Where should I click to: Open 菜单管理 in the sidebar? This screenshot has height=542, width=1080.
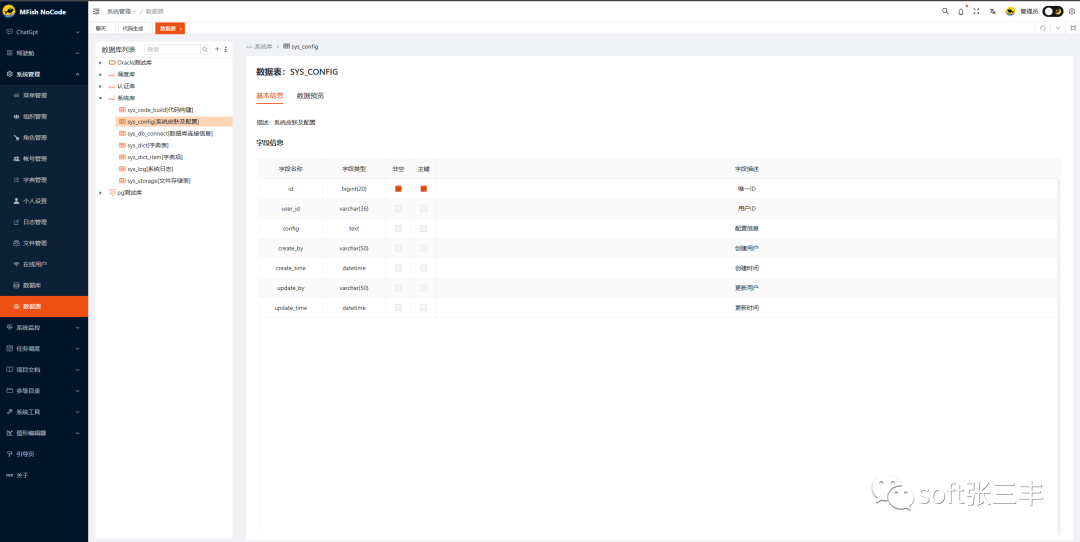tap(44, 95)
